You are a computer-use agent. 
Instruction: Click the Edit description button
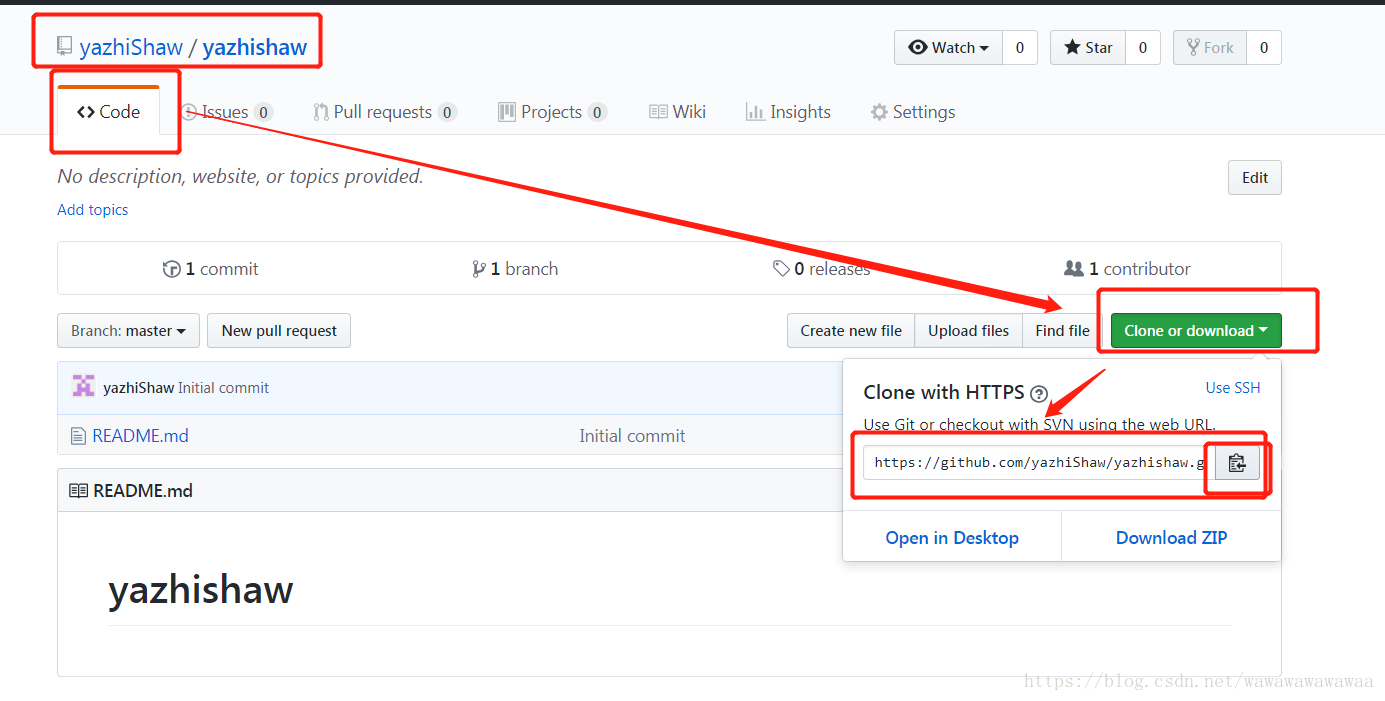[1255, 178]
